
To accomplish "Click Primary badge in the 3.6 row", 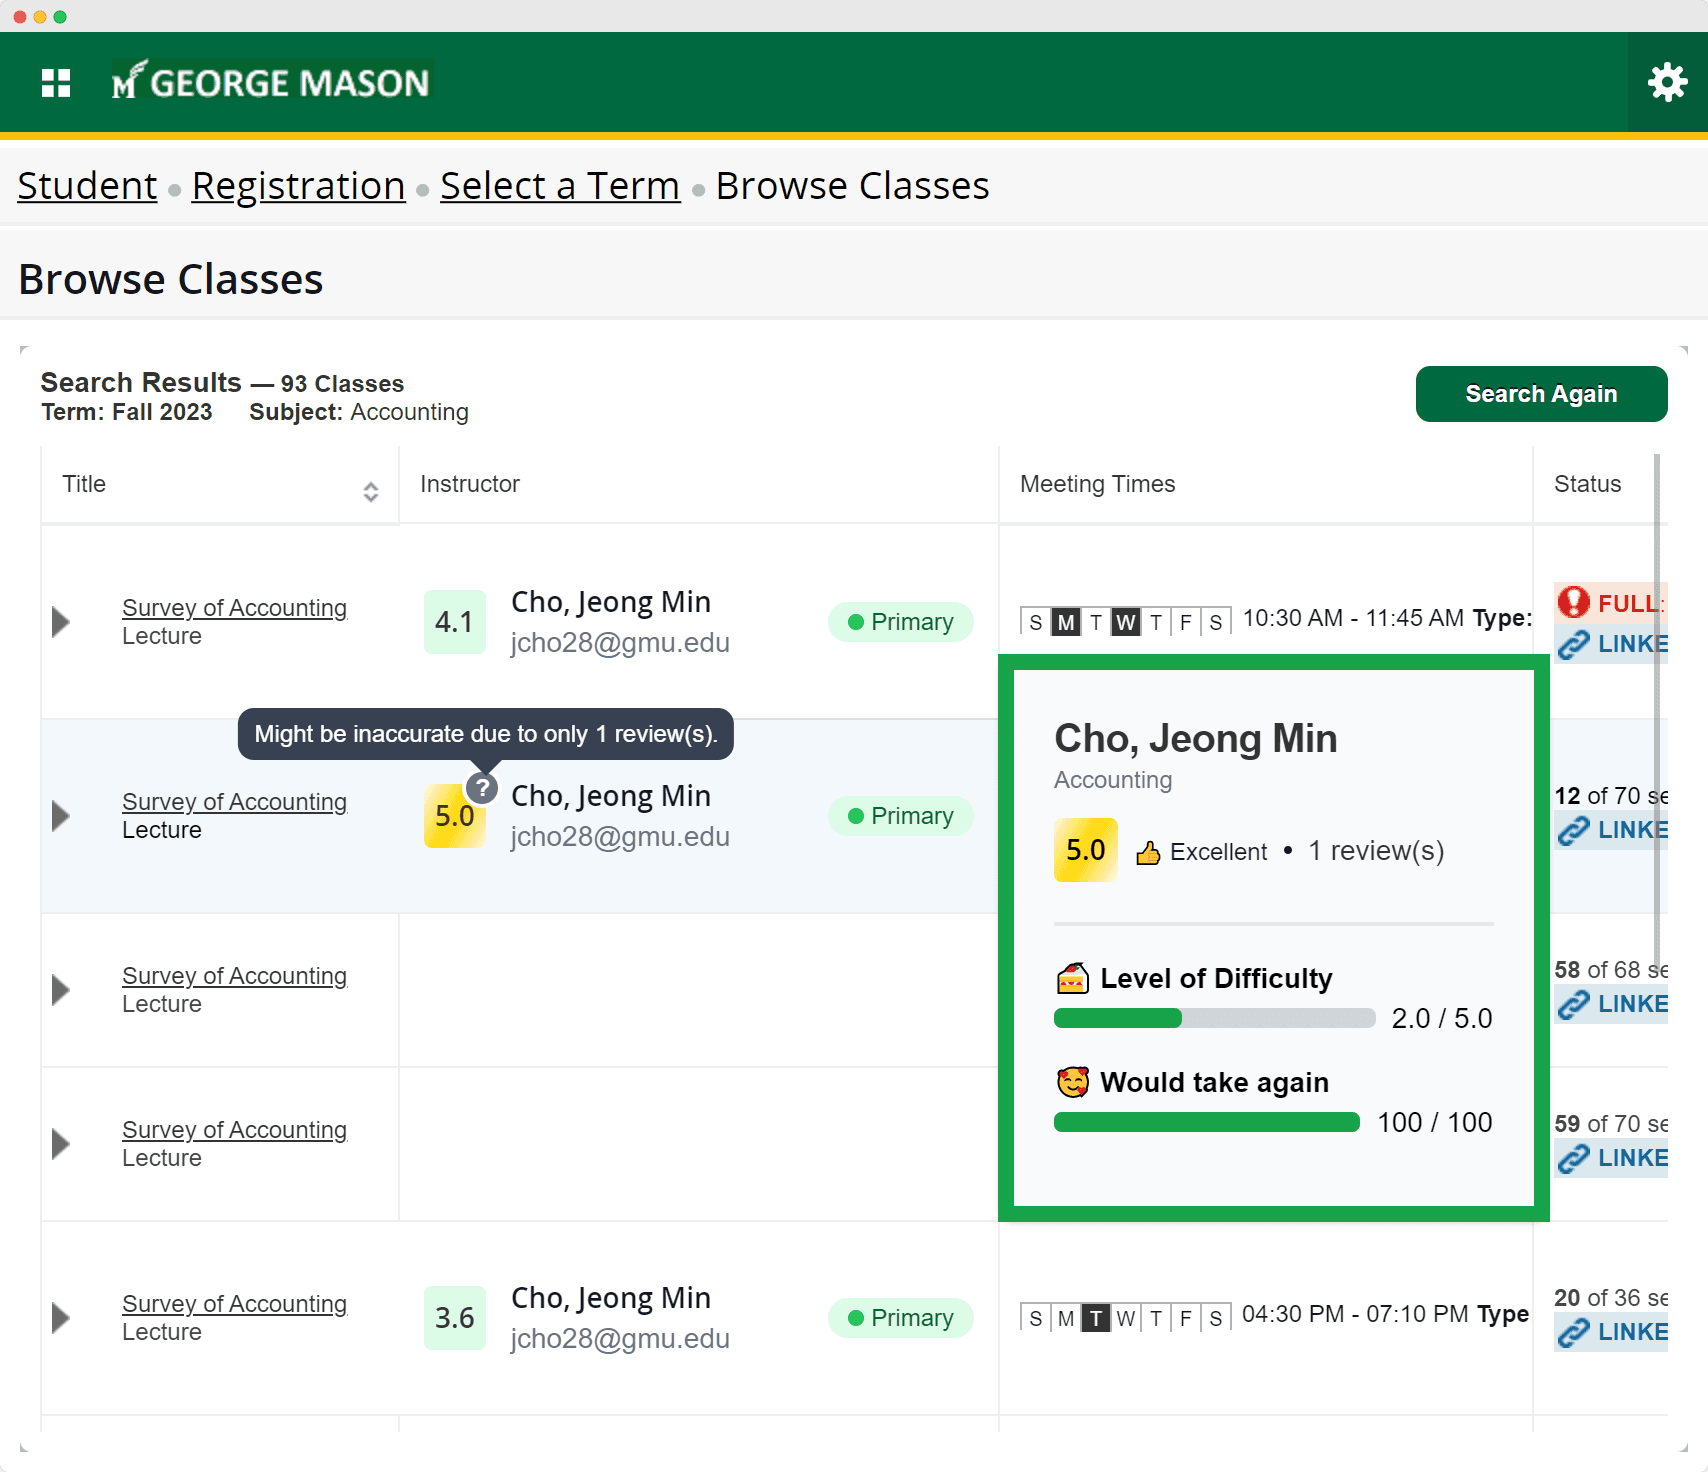I will 900,1318.
